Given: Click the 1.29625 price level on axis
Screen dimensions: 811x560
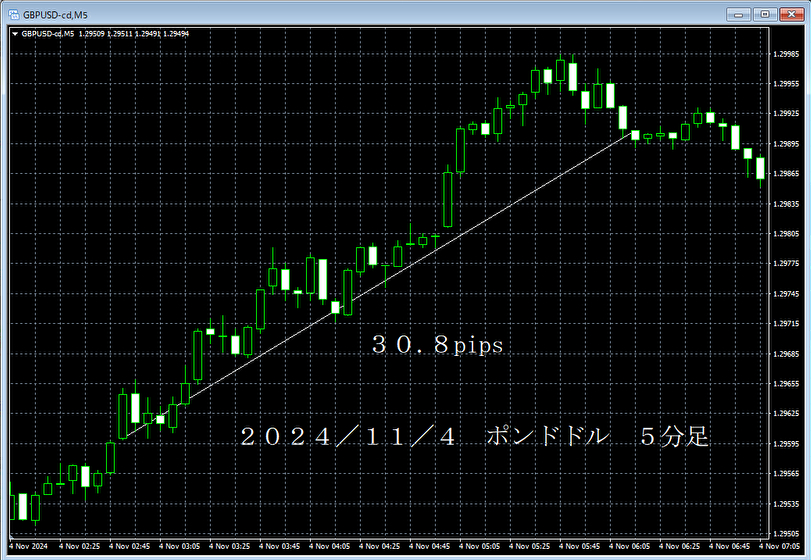Looking at the screenshot, I should tap(787, 414).
